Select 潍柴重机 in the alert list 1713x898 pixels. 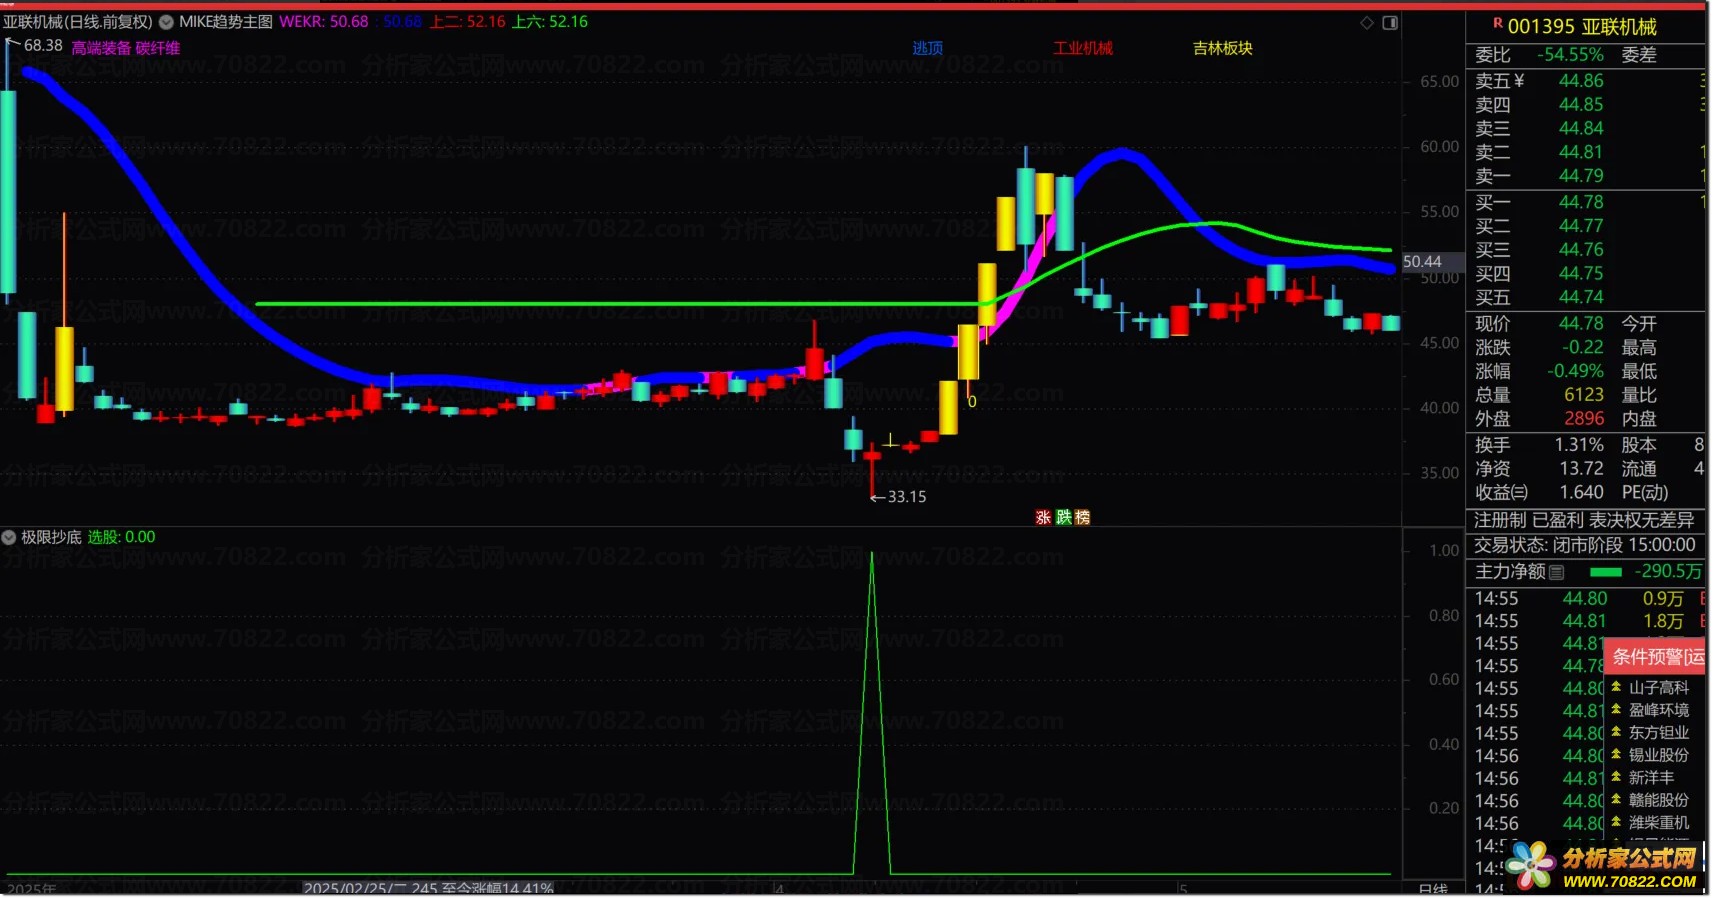pos(1659,822)
